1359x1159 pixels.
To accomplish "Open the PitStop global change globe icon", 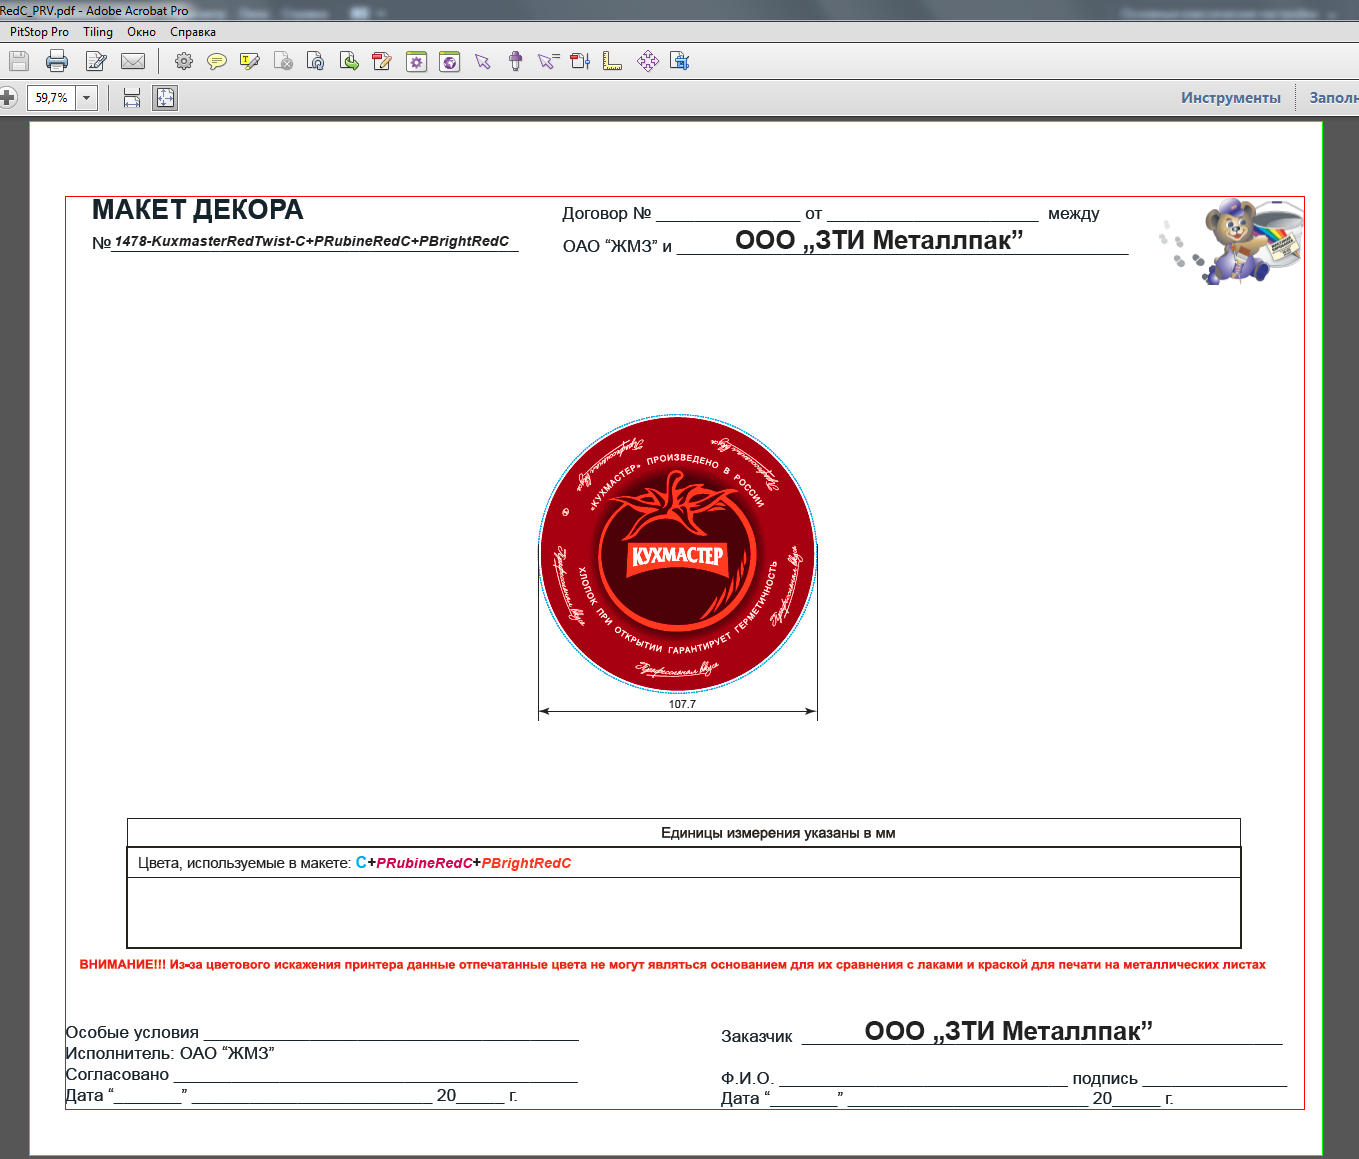I will coord(450,62).
